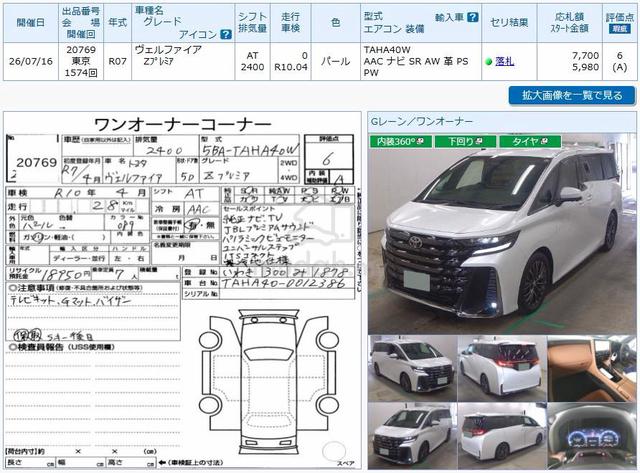Open the タイヤ tire view button
640x473 pixels.
[x=530, y=141]
